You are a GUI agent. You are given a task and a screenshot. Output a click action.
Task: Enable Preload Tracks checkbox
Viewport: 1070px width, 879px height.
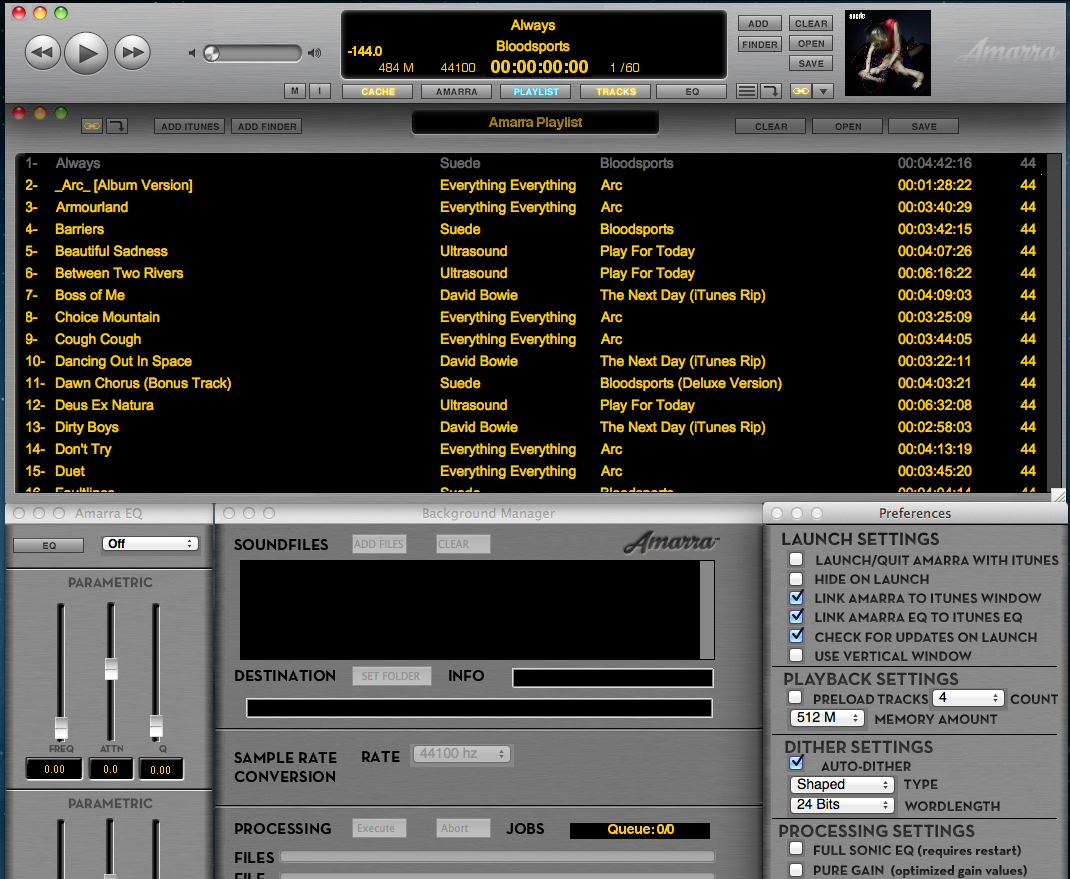click(x=795, y=697)
